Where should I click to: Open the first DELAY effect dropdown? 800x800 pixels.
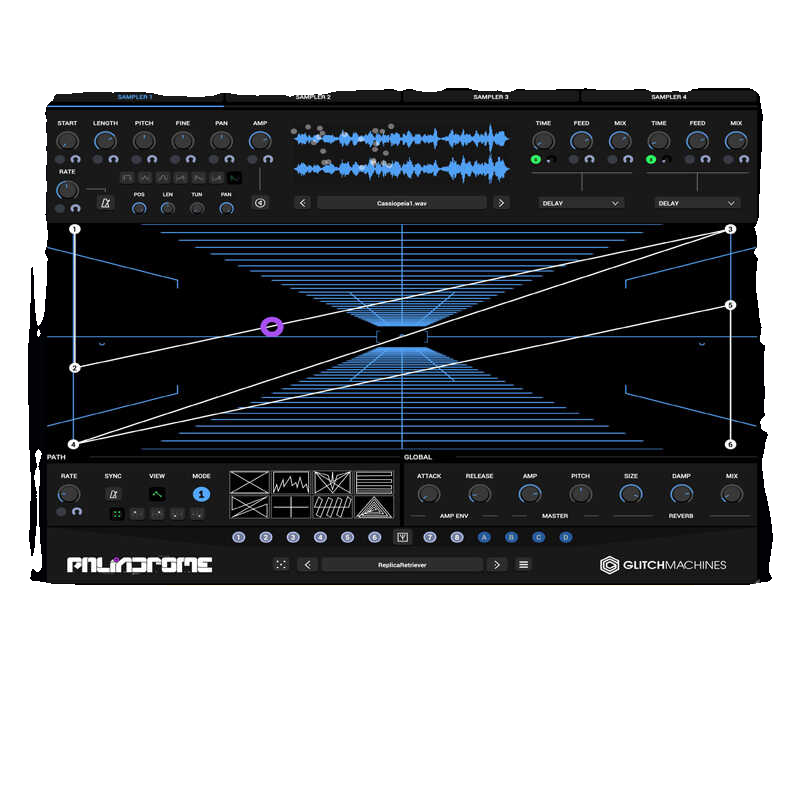click(581, 203)
